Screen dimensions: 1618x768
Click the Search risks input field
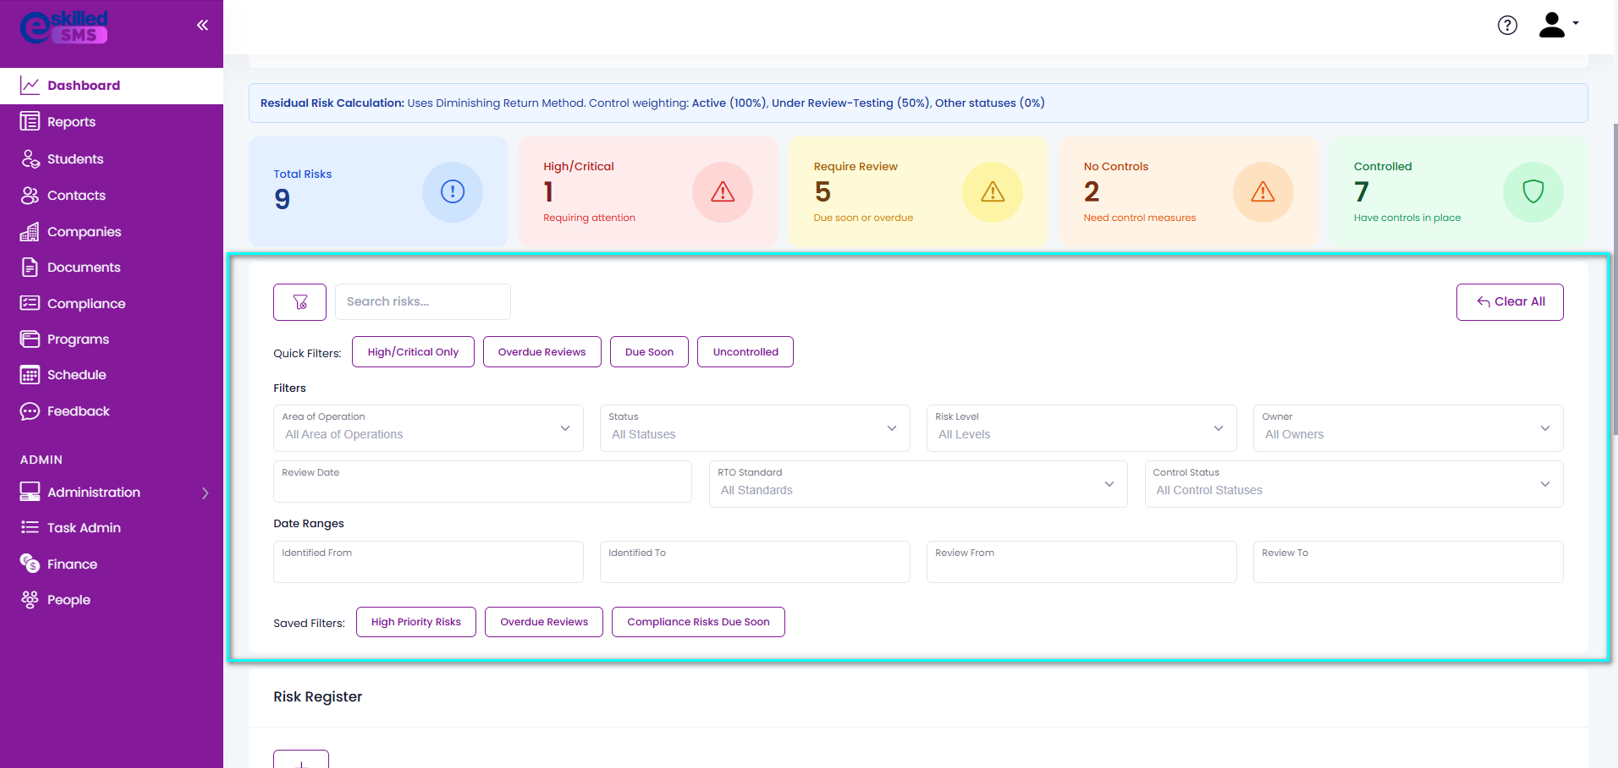[x=422, y=302]
